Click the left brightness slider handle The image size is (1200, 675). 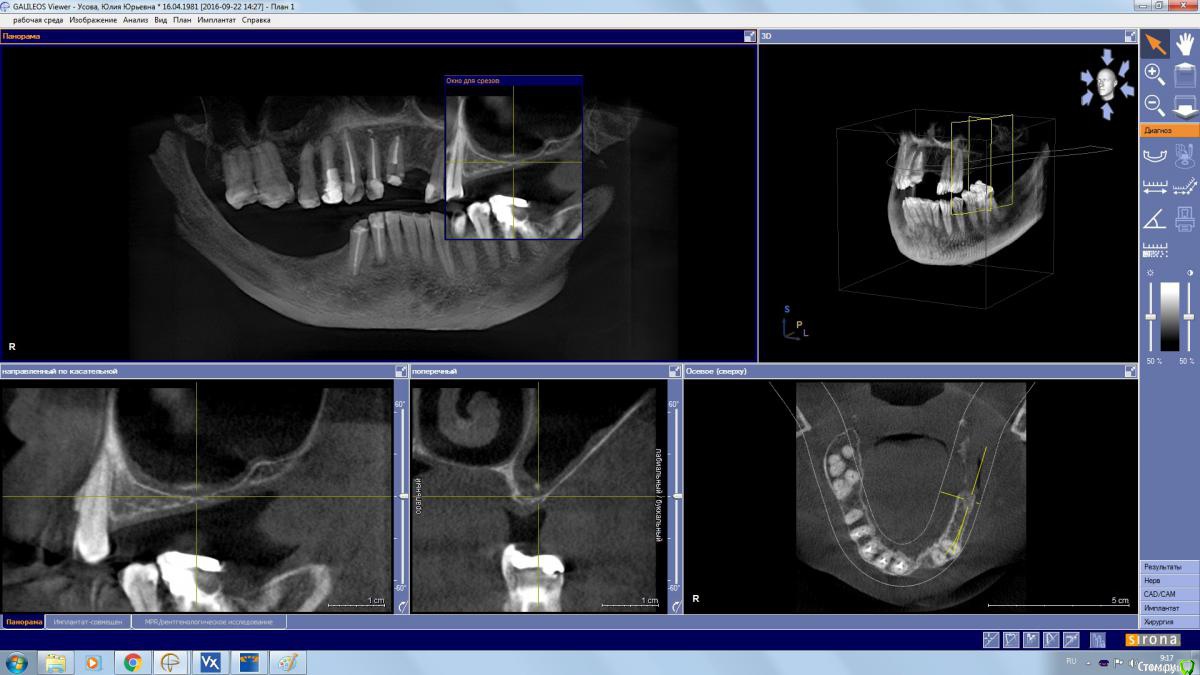pos(1151,318)
